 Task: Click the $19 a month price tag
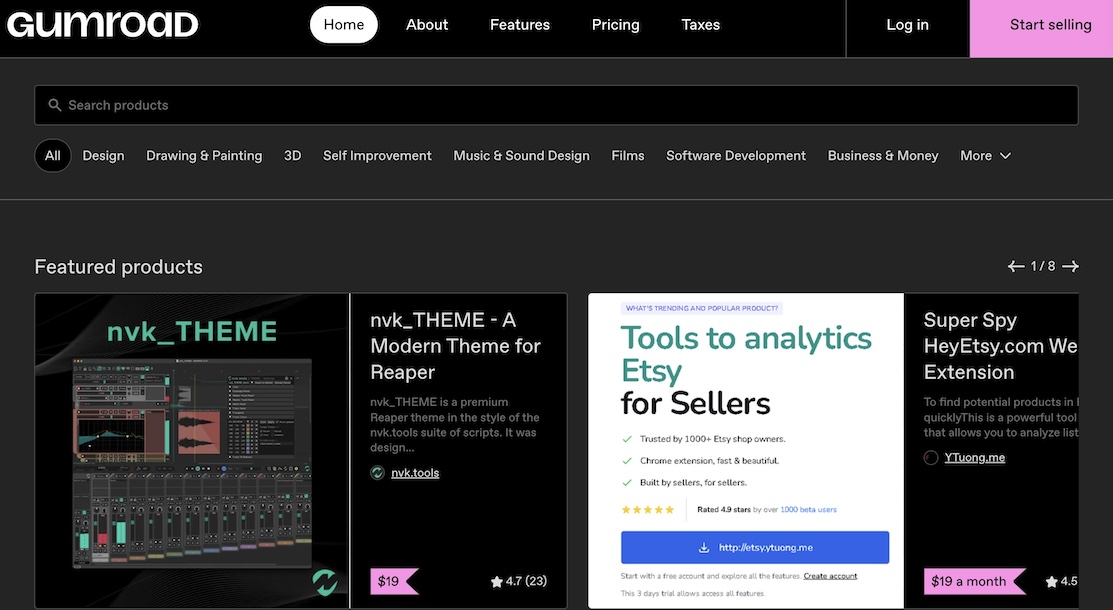pyautogui.click(x=974, y=582)
